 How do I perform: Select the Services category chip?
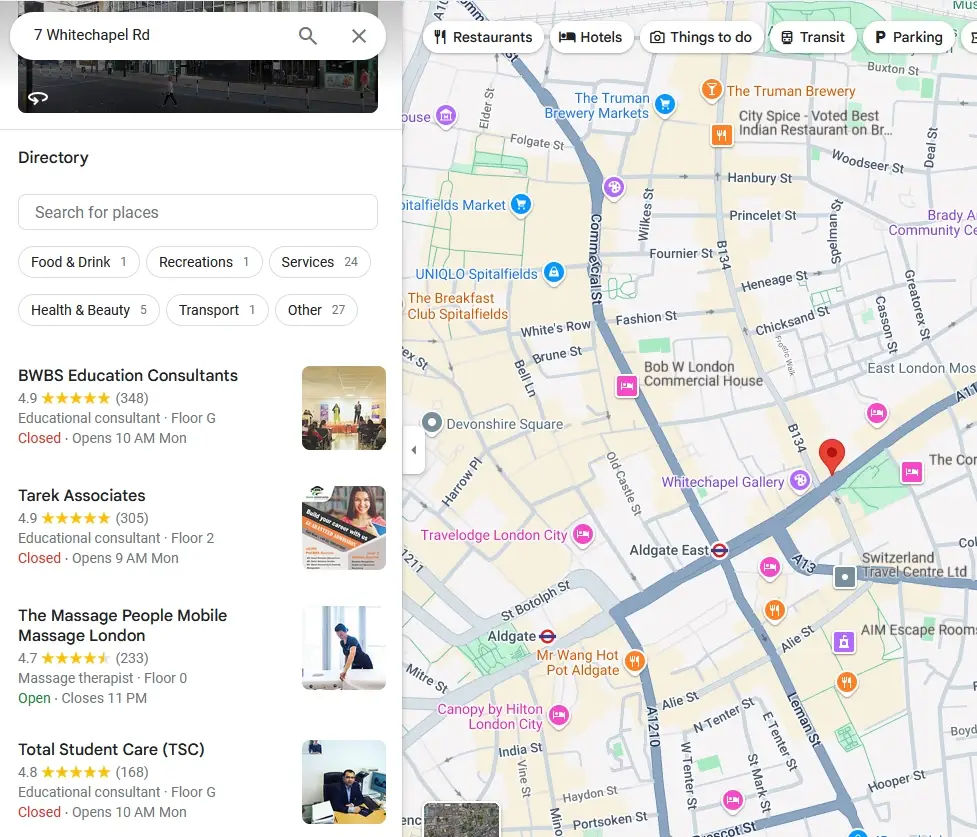pos(319,262)
